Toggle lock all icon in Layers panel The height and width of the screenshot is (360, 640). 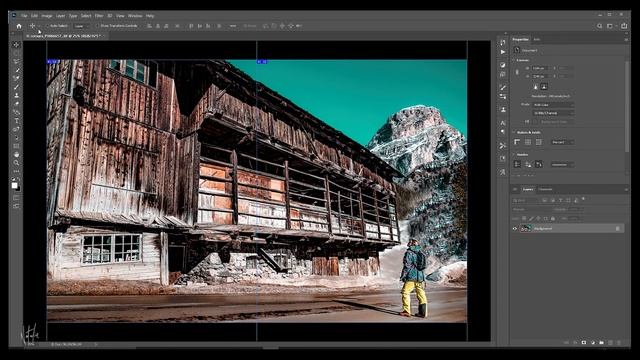(x=553, y=218)
